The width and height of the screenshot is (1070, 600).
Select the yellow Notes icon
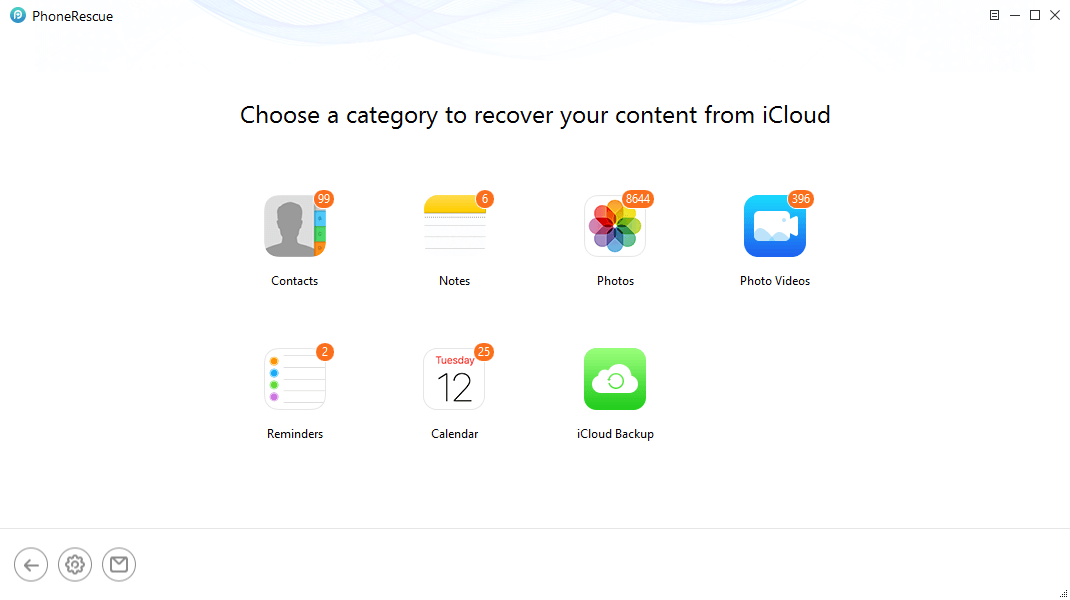(x=455, y=226)
